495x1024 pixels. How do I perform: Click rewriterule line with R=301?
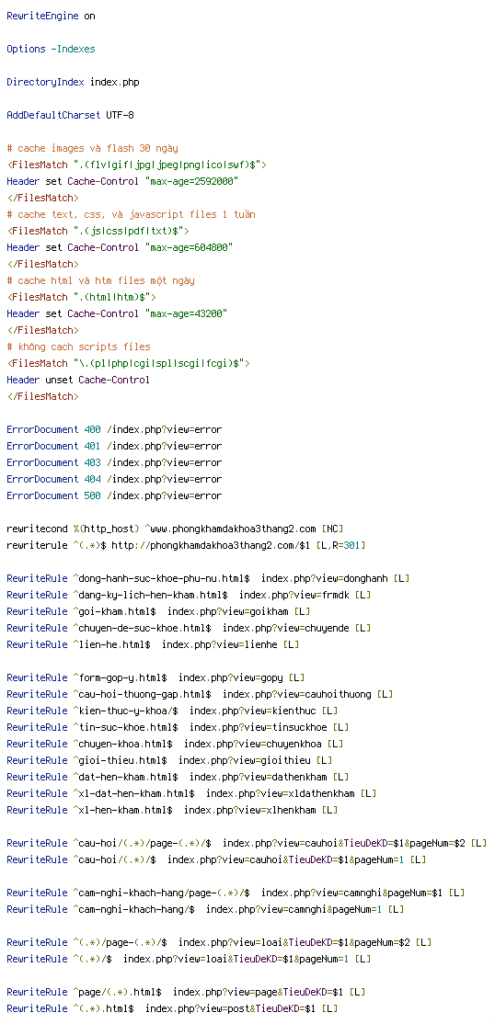(186, 545)
